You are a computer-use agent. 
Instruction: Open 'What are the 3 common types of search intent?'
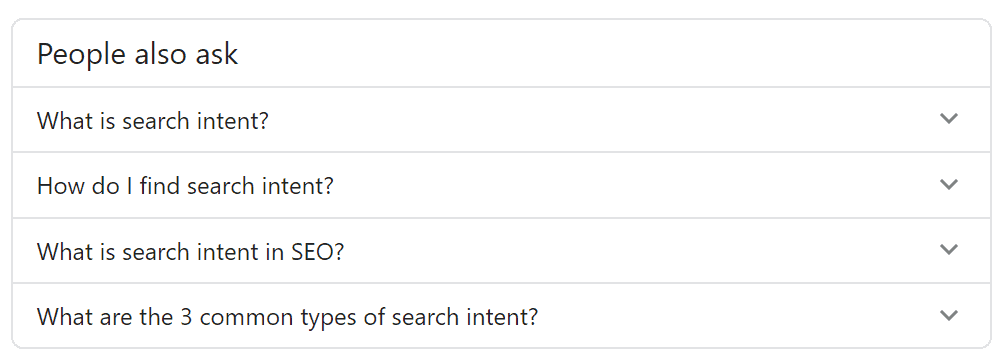click(287, 316)
